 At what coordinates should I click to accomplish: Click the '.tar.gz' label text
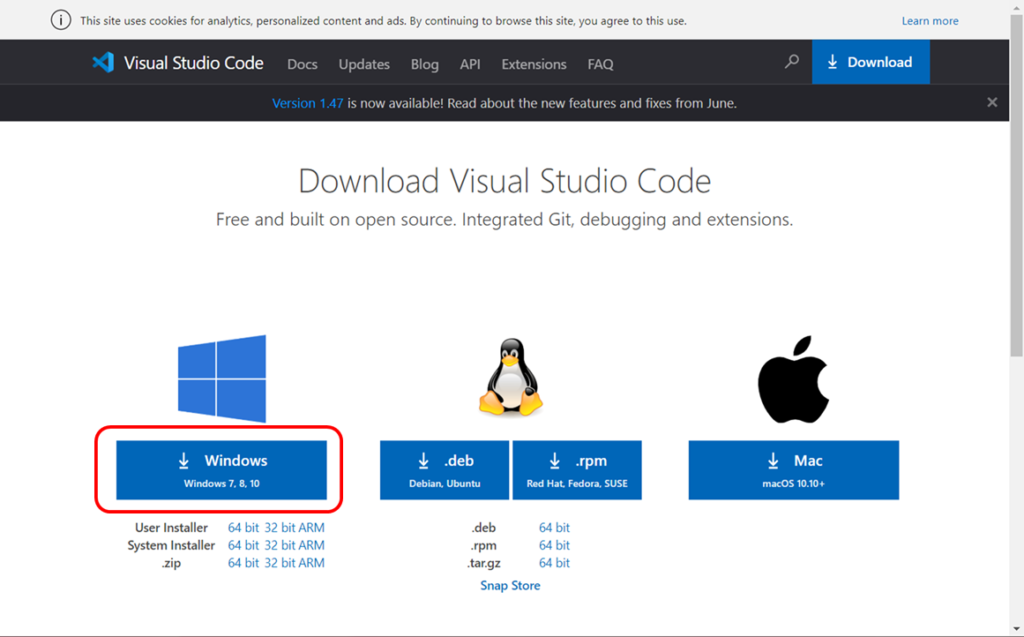pyautogui.click(x=484, y=563)
